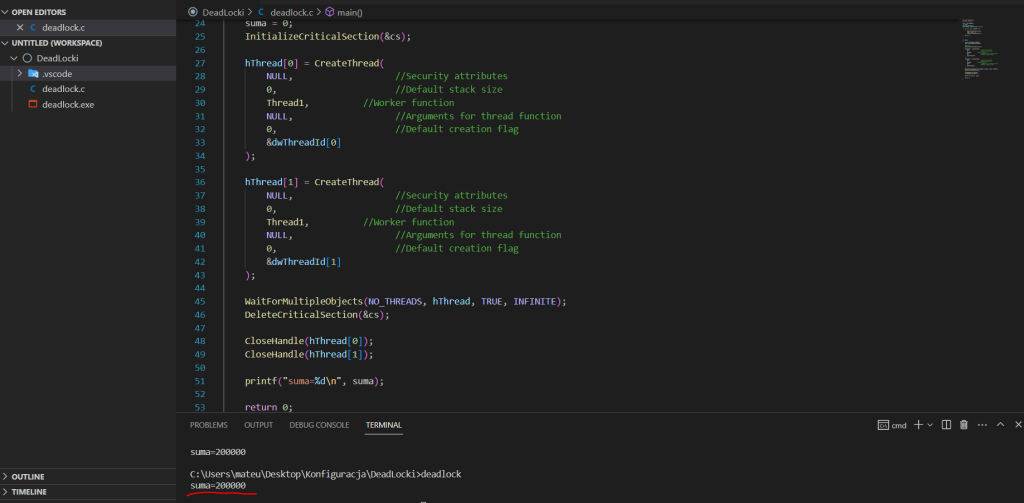1024x503 pixels.
Task: Kill the terminal using the trash icon
Action: pyautogui.click(x=964, y=425)
